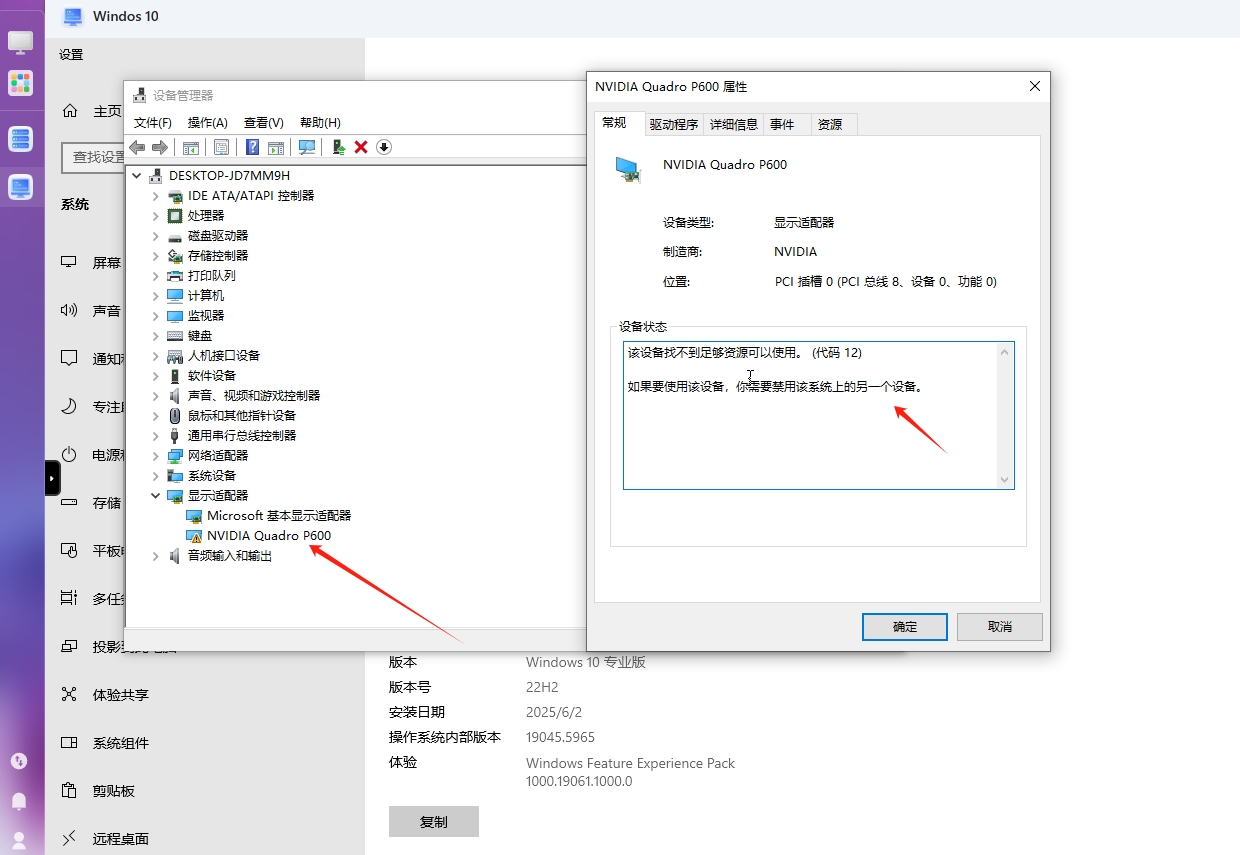
Task: Switch to the 驱动程序 tab
Action: click(673, 123)
